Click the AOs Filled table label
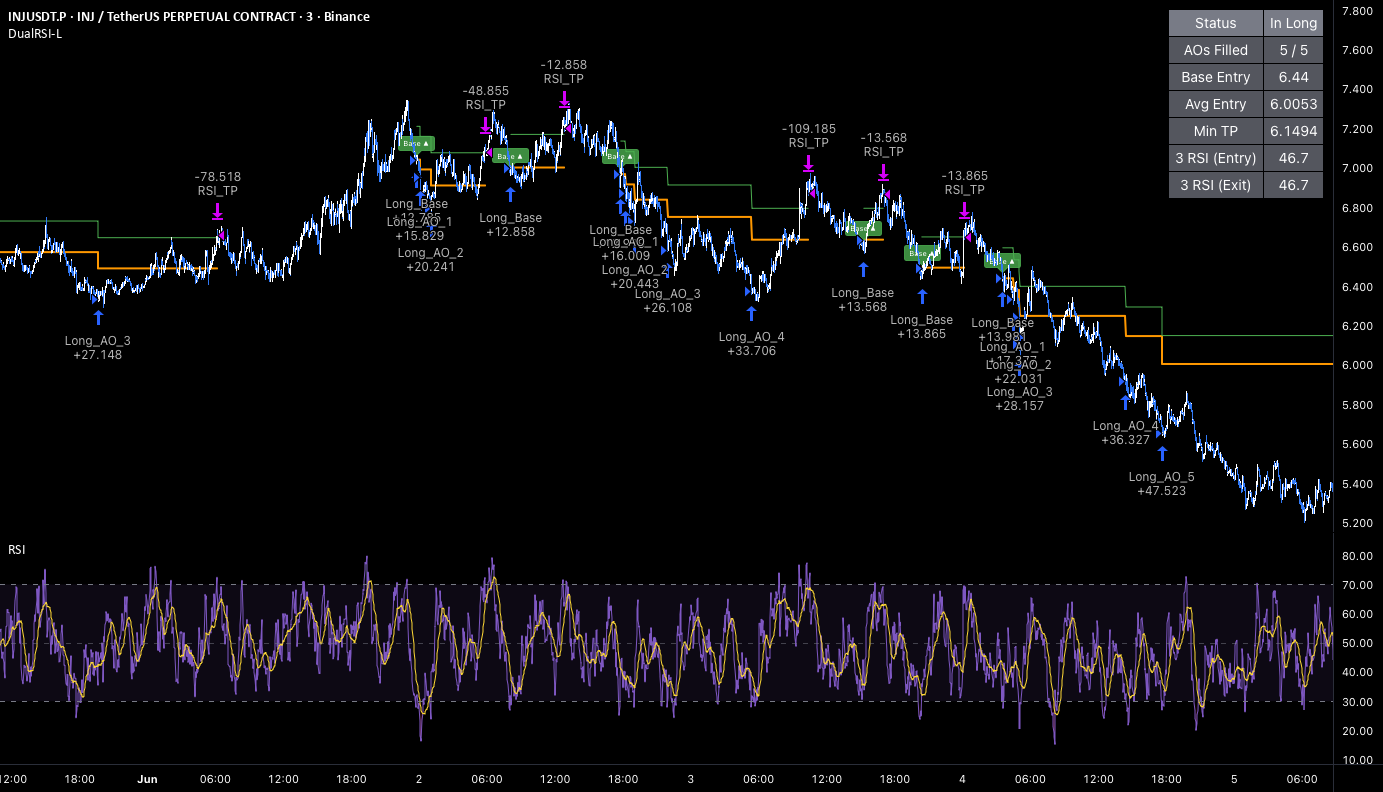 (x=1215, y=50)
